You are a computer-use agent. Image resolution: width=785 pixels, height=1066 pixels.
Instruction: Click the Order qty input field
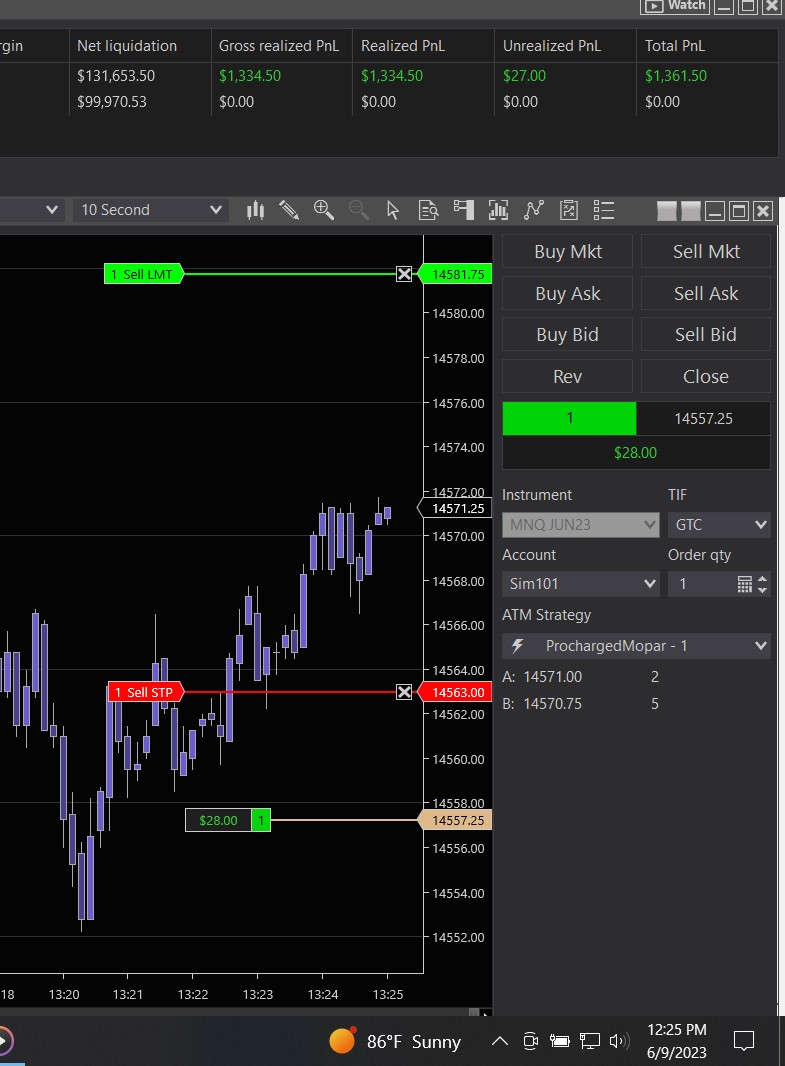(701, 584)
